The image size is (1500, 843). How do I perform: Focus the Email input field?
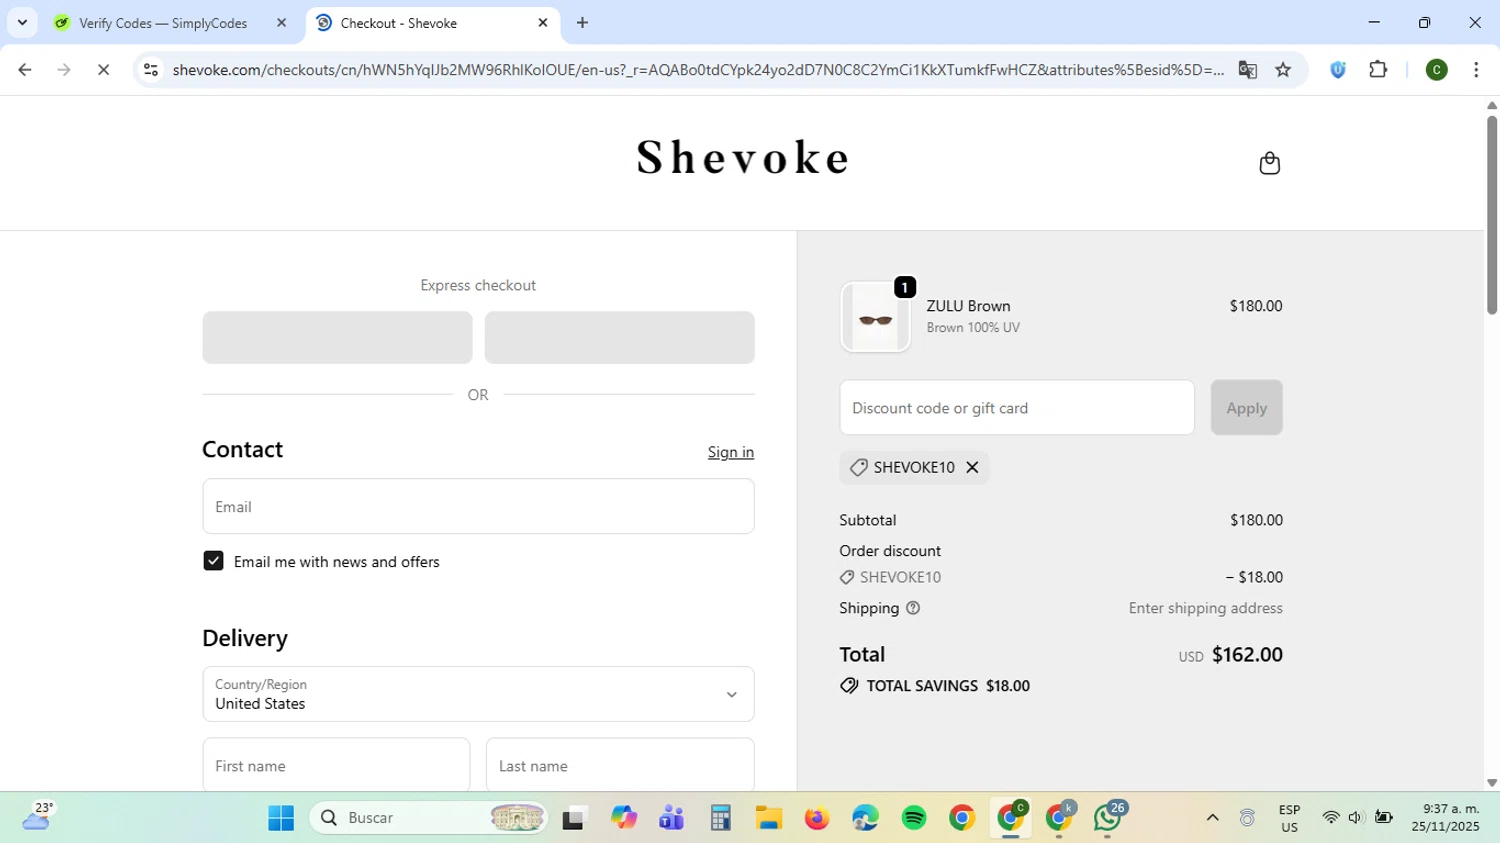point(478,506)
